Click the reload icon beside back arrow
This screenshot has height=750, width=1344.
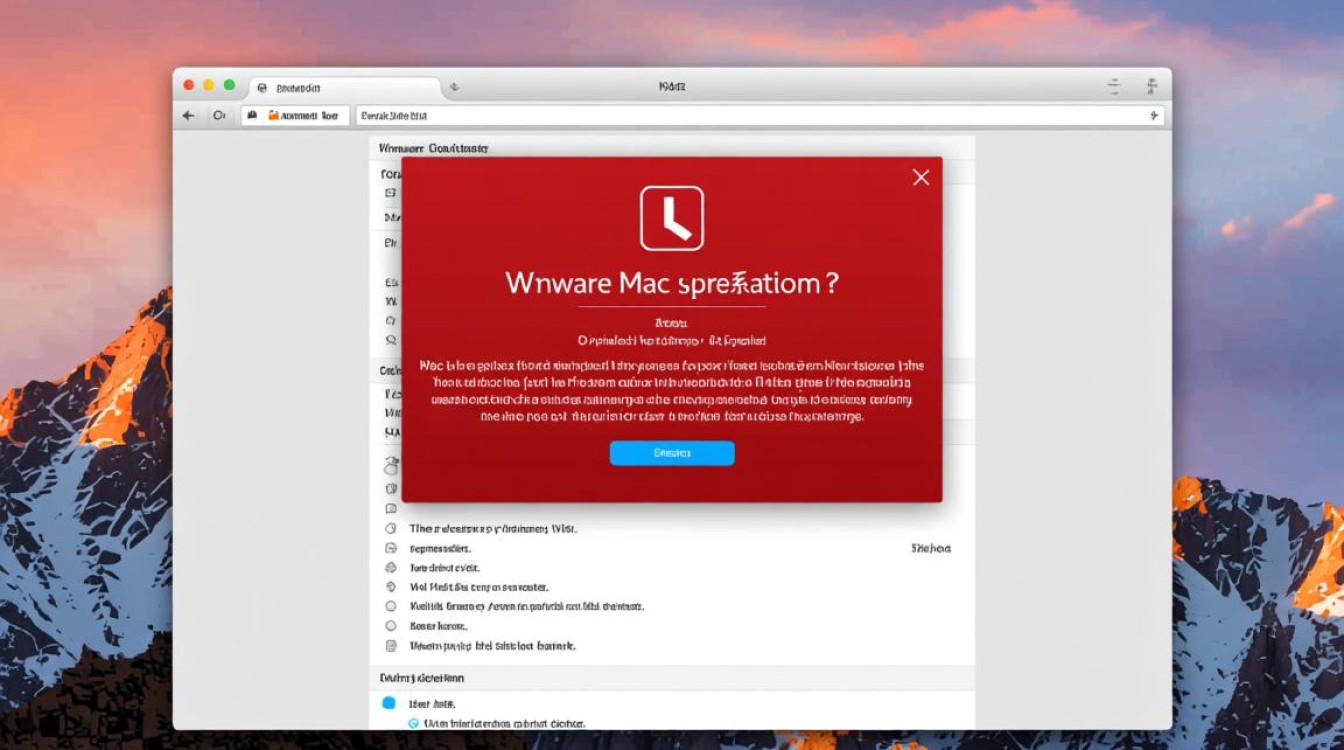coord(219,116)
